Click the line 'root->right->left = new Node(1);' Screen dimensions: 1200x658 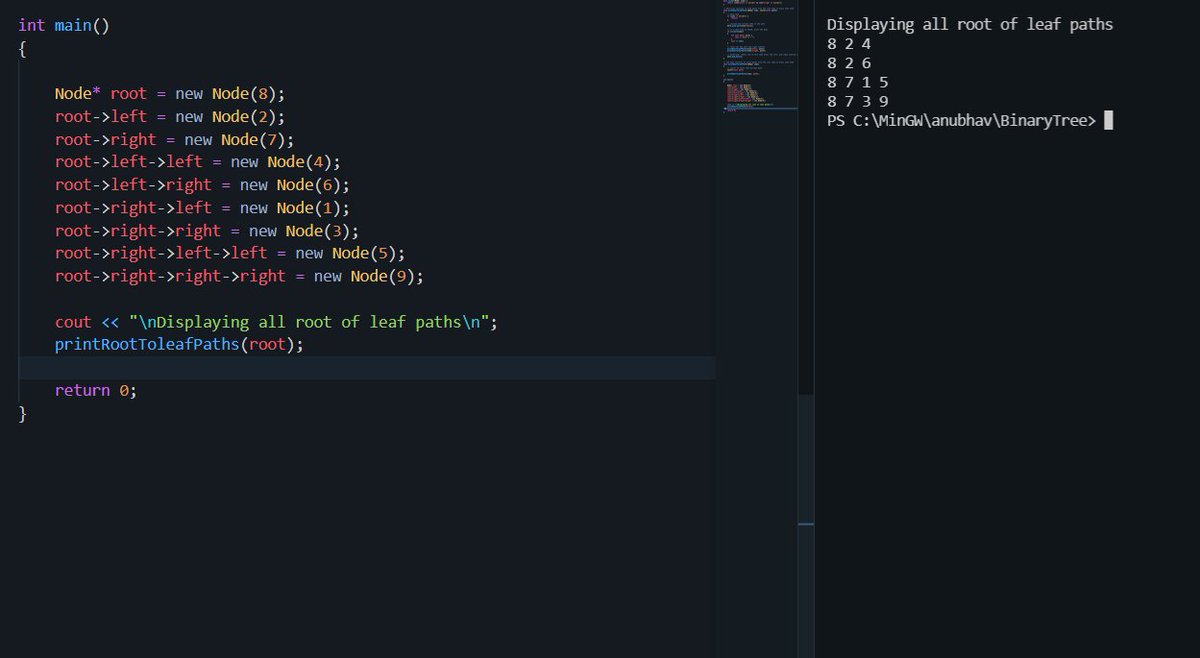pos(203,208)
